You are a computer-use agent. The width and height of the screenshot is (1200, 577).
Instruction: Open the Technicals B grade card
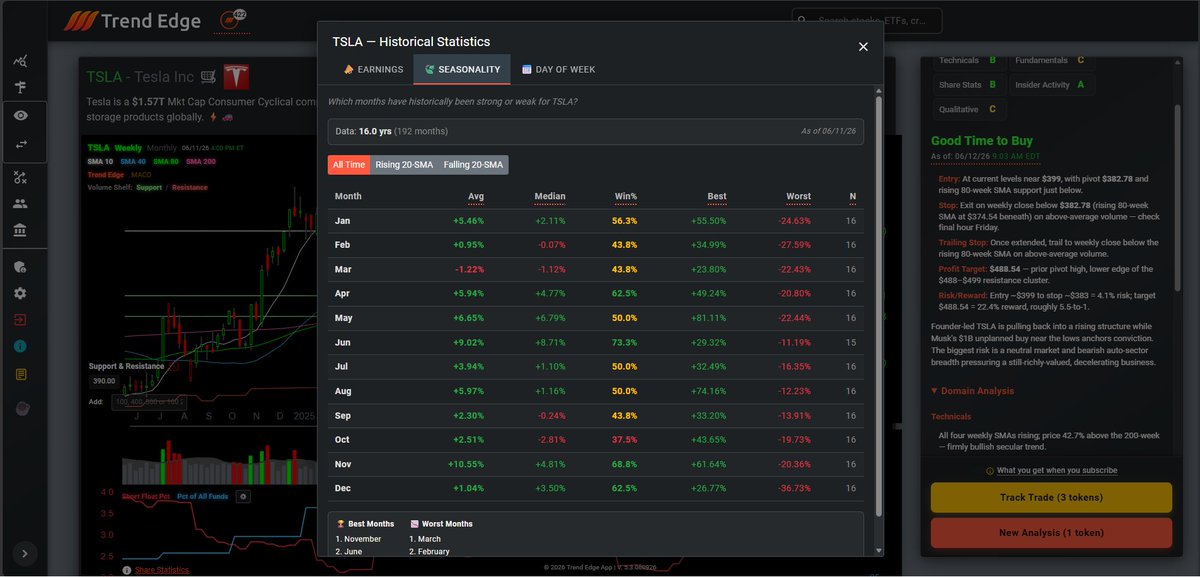[968, 60]
